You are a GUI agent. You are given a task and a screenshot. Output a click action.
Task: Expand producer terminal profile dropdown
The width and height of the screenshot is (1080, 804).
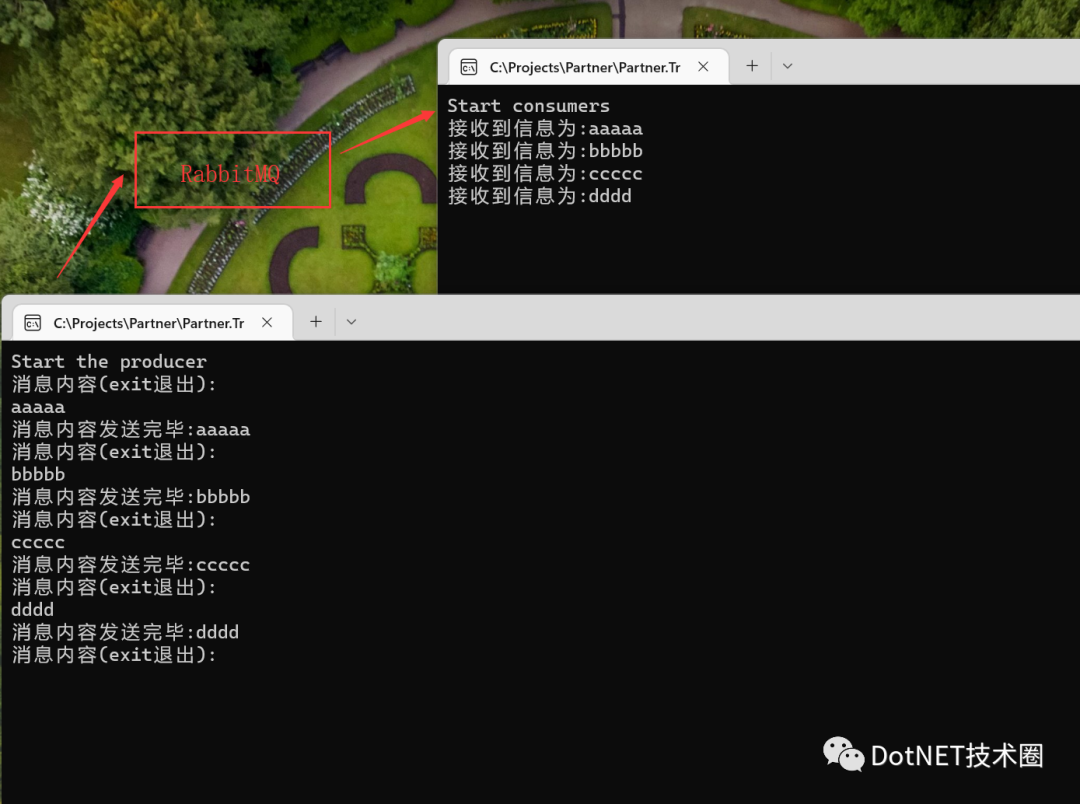pyautogui.click(x=351, y=322)
